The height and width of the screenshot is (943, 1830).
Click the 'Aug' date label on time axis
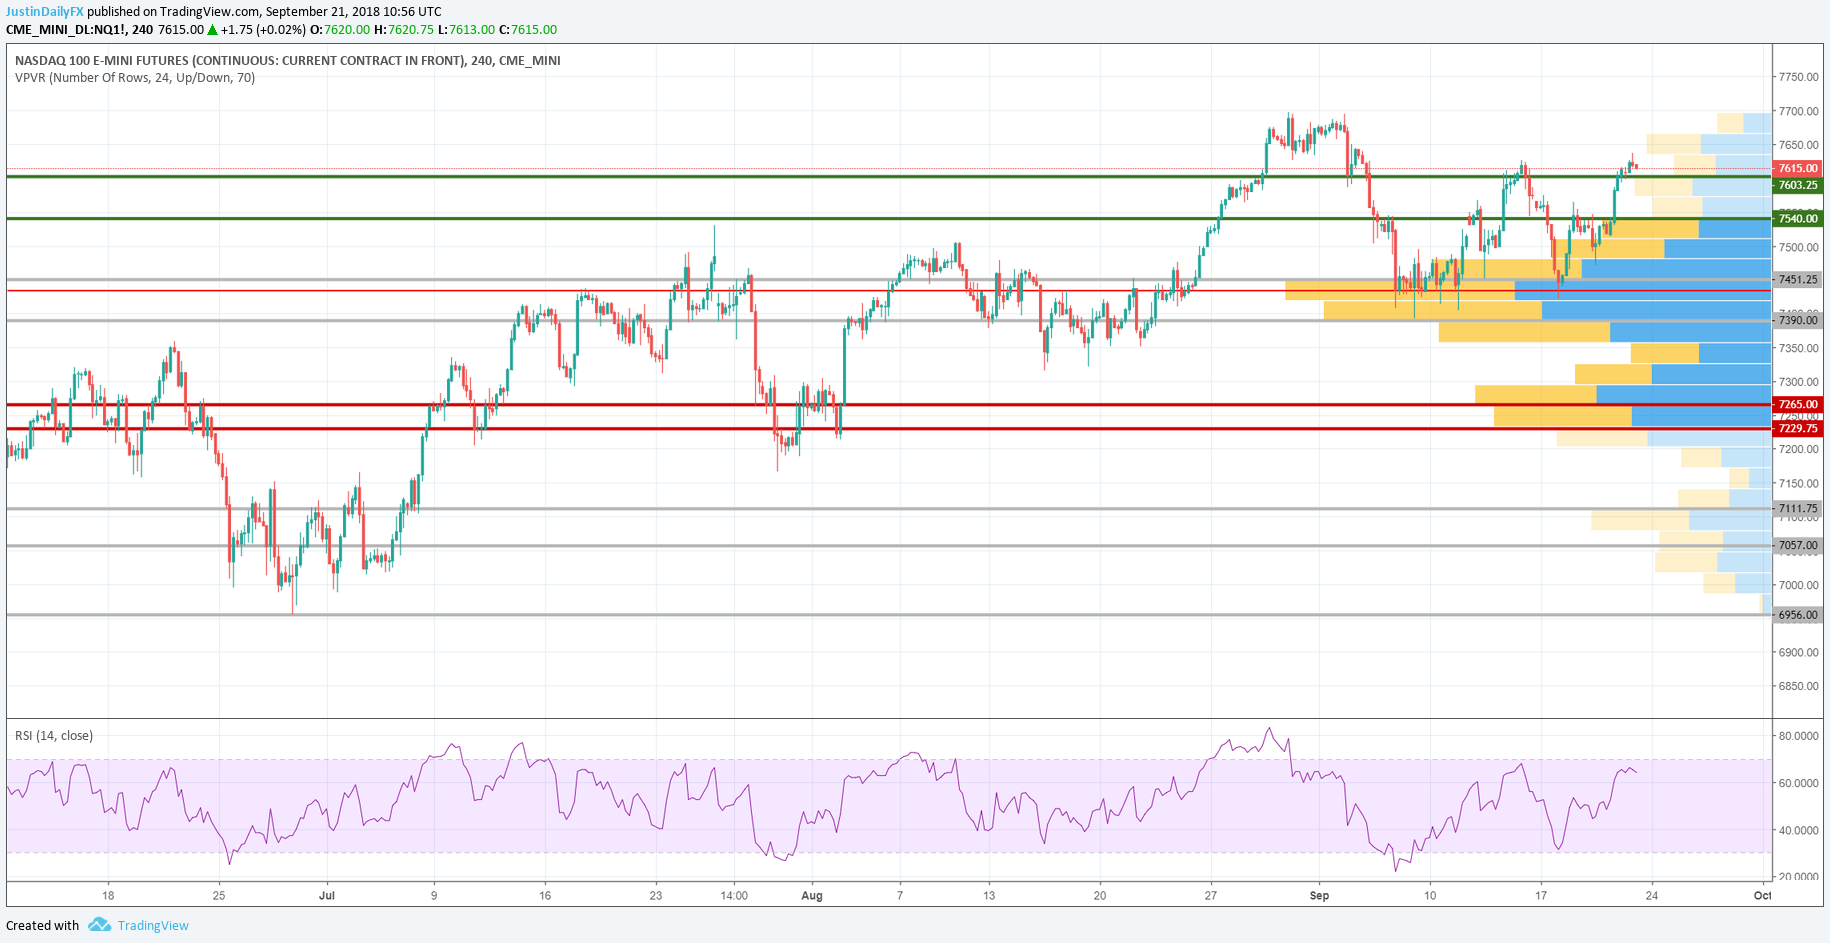click(812, 895)
